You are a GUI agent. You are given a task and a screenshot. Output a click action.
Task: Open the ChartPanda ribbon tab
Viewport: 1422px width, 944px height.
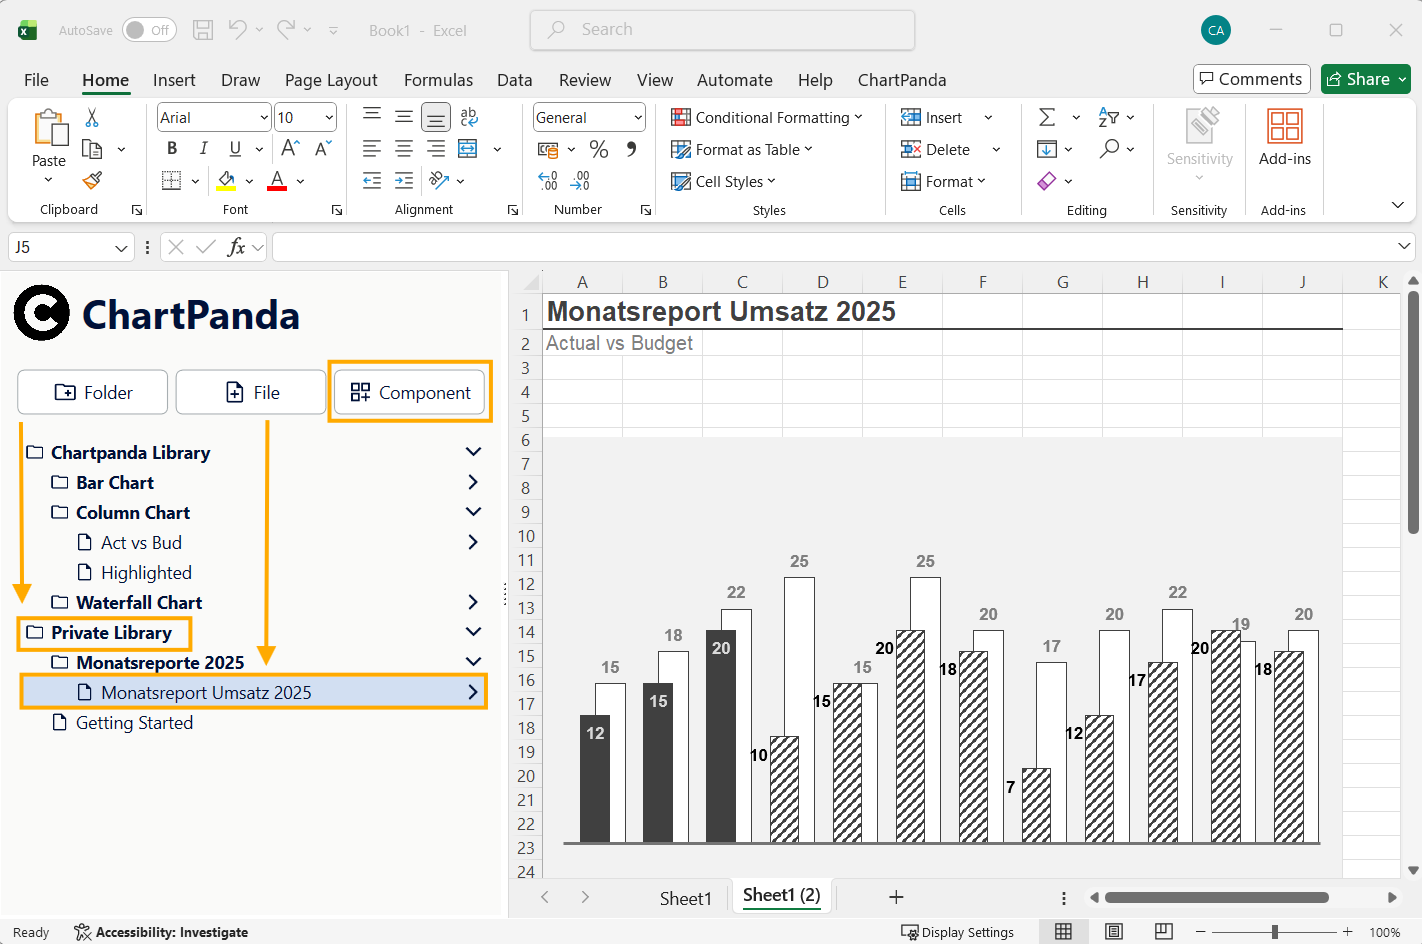(x=901, y=80)
